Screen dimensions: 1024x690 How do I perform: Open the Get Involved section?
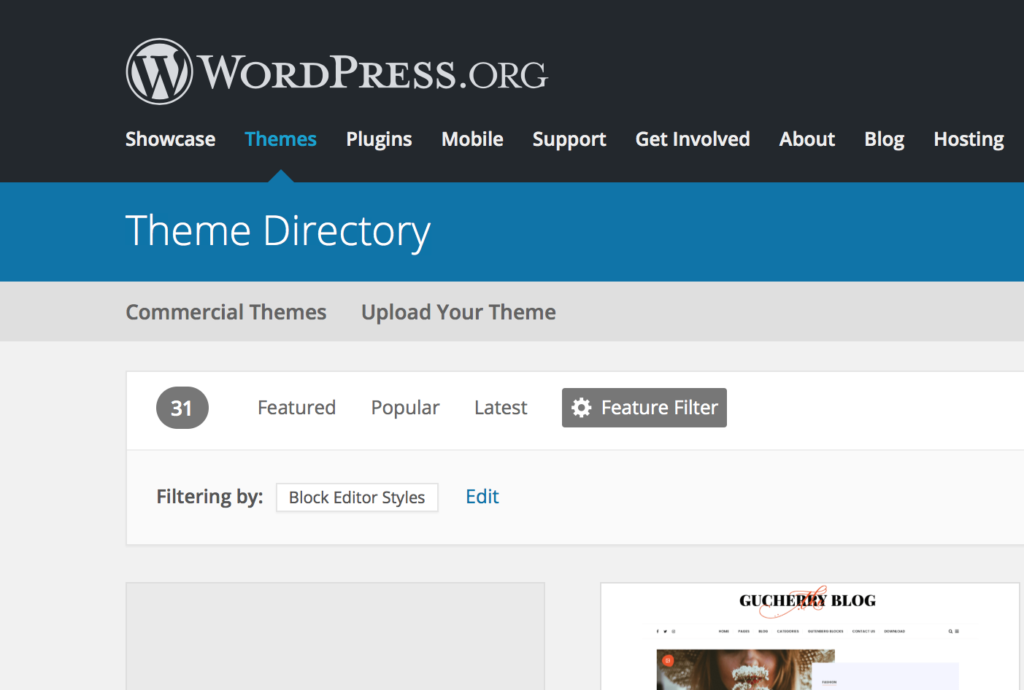(693, 139)
